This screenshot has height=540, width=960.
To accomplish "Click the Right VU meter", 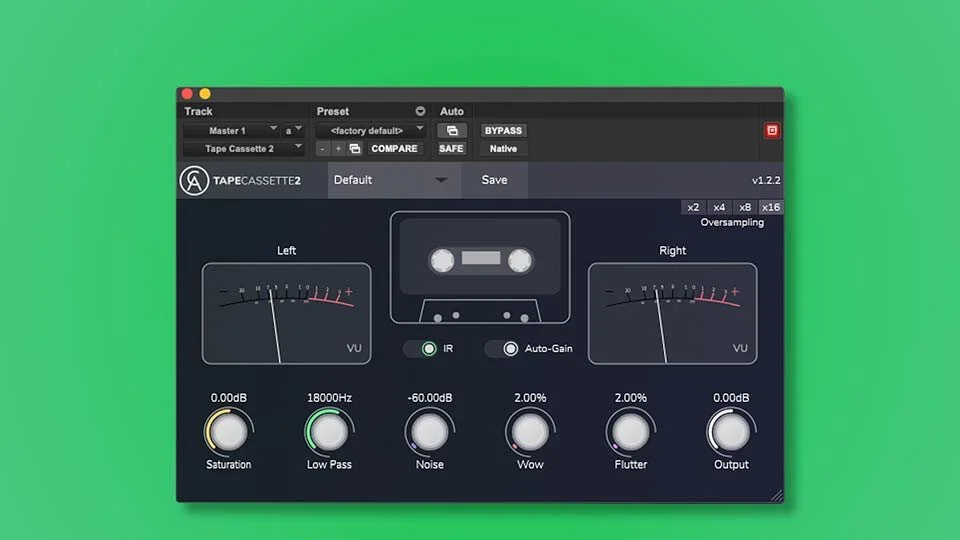I will click(x=672, y=313).
